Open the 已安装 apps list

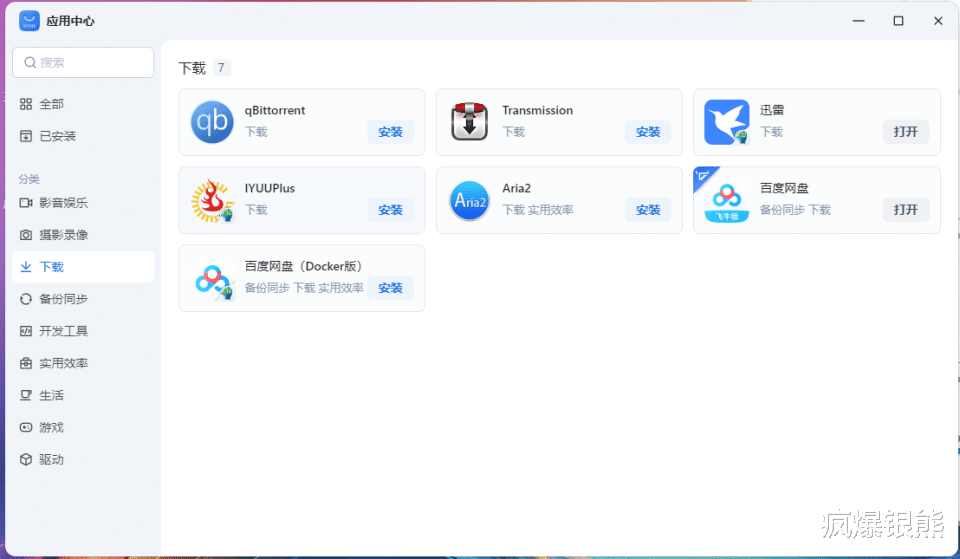point(83,136)
